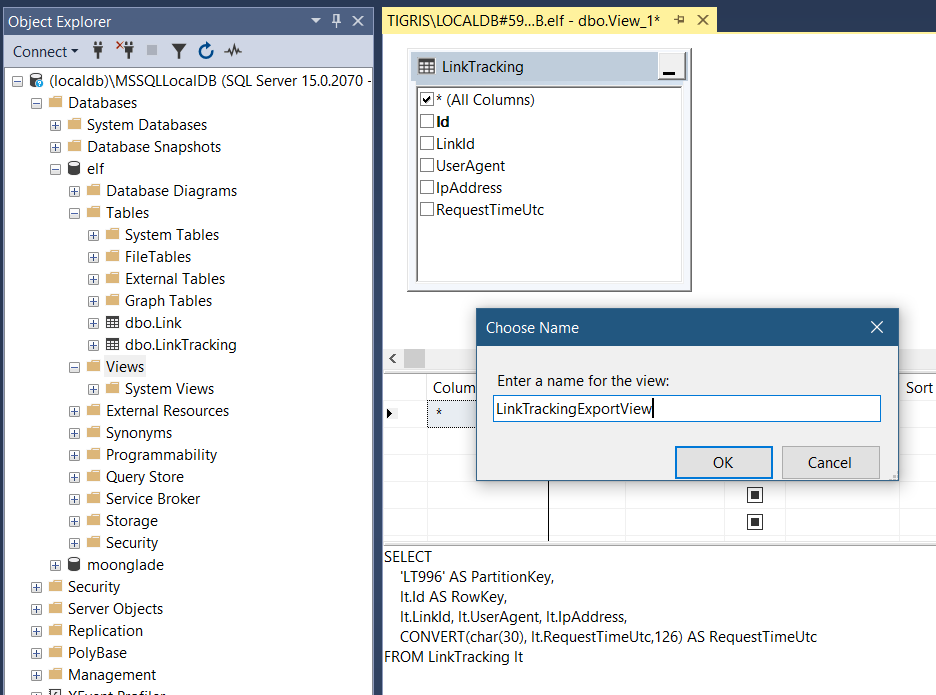Collapse the Tables folder node
The height and width of the screenshot is (695, 936).
click(75, 213)
